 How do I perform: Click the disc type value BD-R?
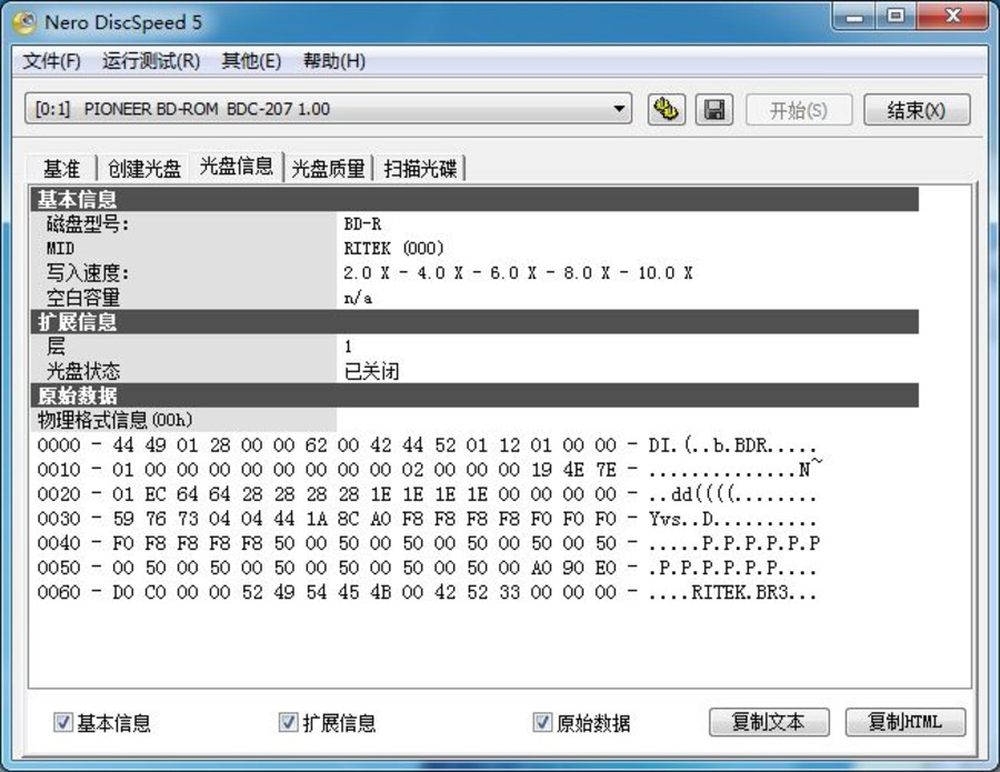pos(362,224)
